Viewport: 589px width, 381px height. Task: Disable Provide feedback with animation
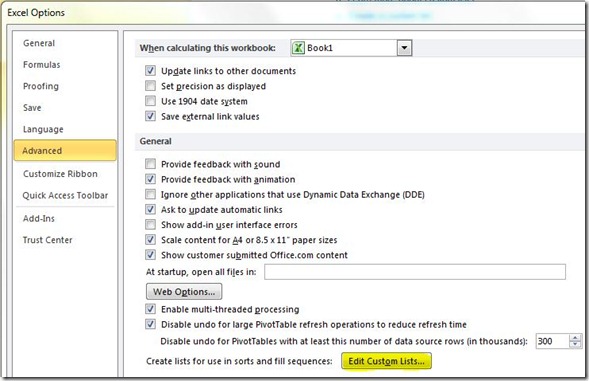[x=150, y=179]
